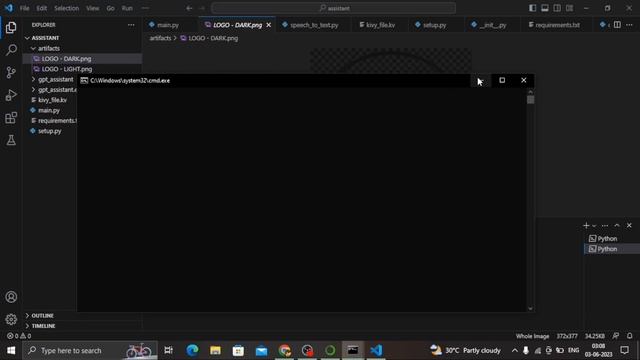640x360 pixels.
Task: Open Microsoft Edge from the taskbar
Action: 192,350
